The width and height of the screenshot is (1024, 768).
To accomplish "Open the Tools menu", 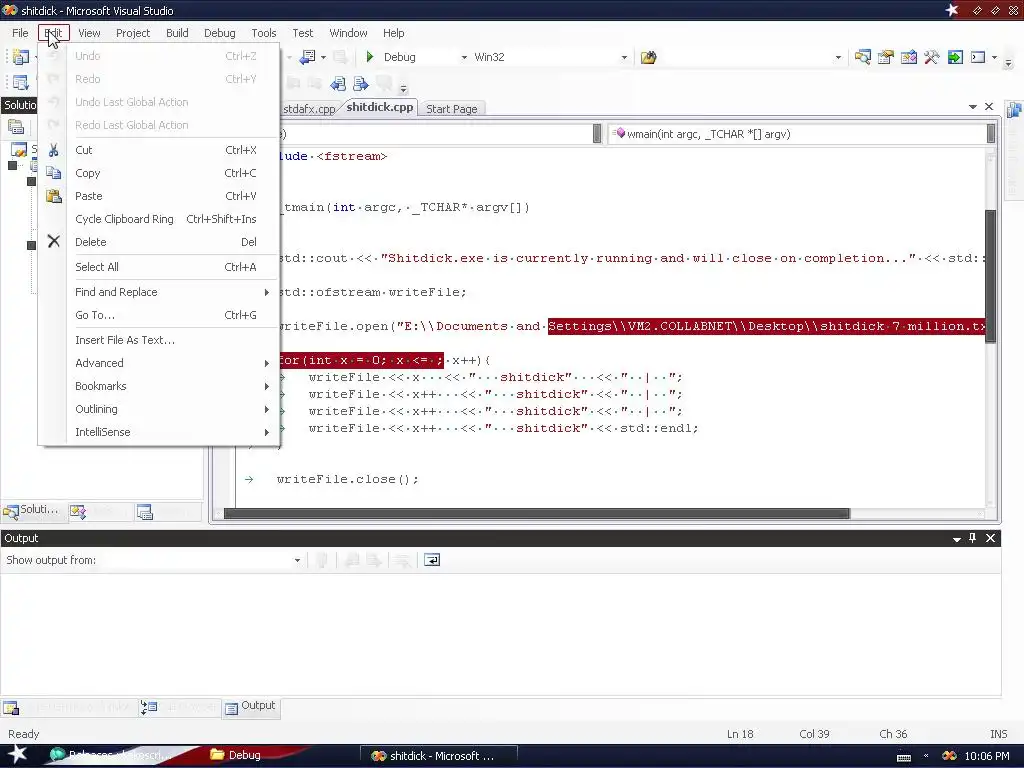I will pos(263,33).
